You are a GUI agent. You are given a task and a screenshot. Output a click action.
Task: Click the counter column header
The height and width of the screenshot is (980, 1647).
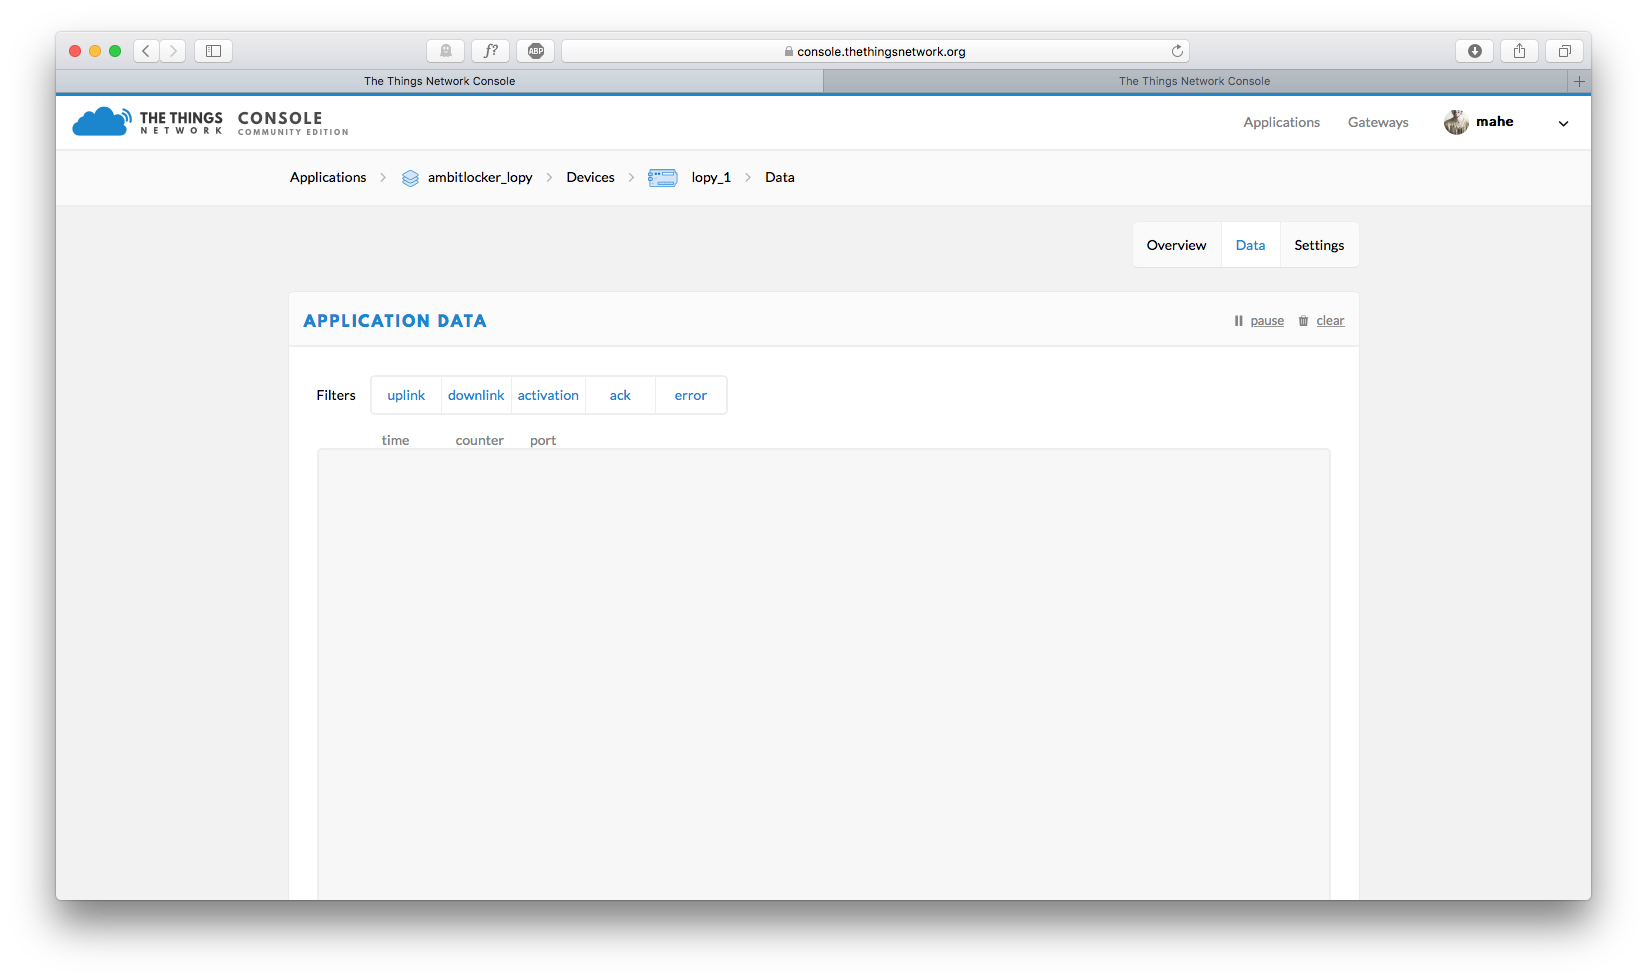[480, 440]
